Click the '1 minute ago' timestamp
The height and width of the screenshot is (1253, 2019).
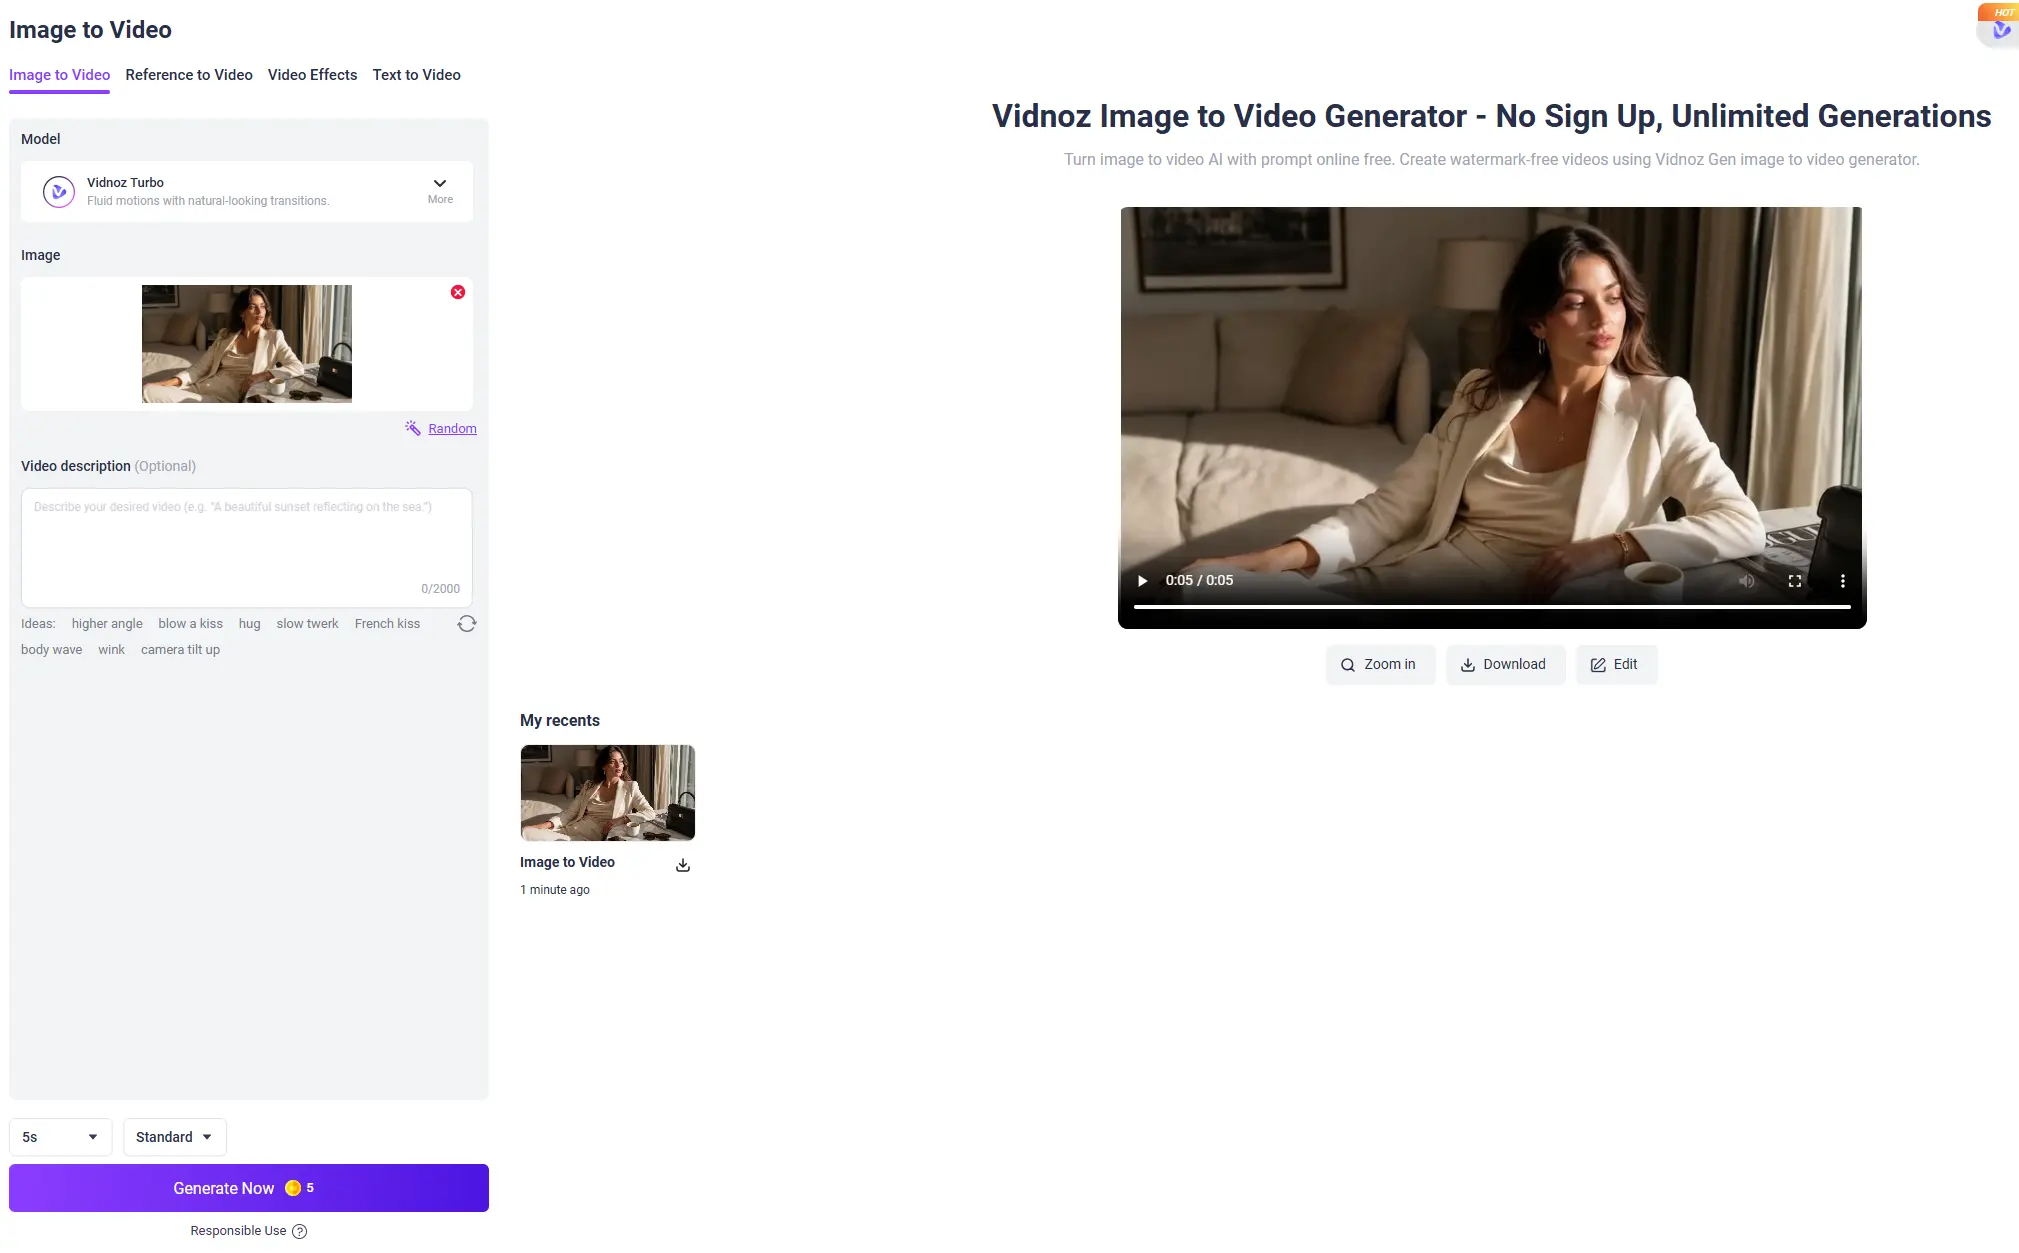click(x=555, y=890)
